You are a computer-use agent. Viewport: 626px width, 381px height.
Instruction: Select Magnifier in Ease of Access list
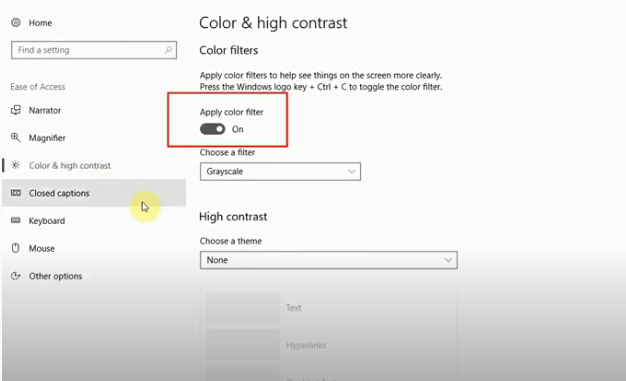click(47, 138)
